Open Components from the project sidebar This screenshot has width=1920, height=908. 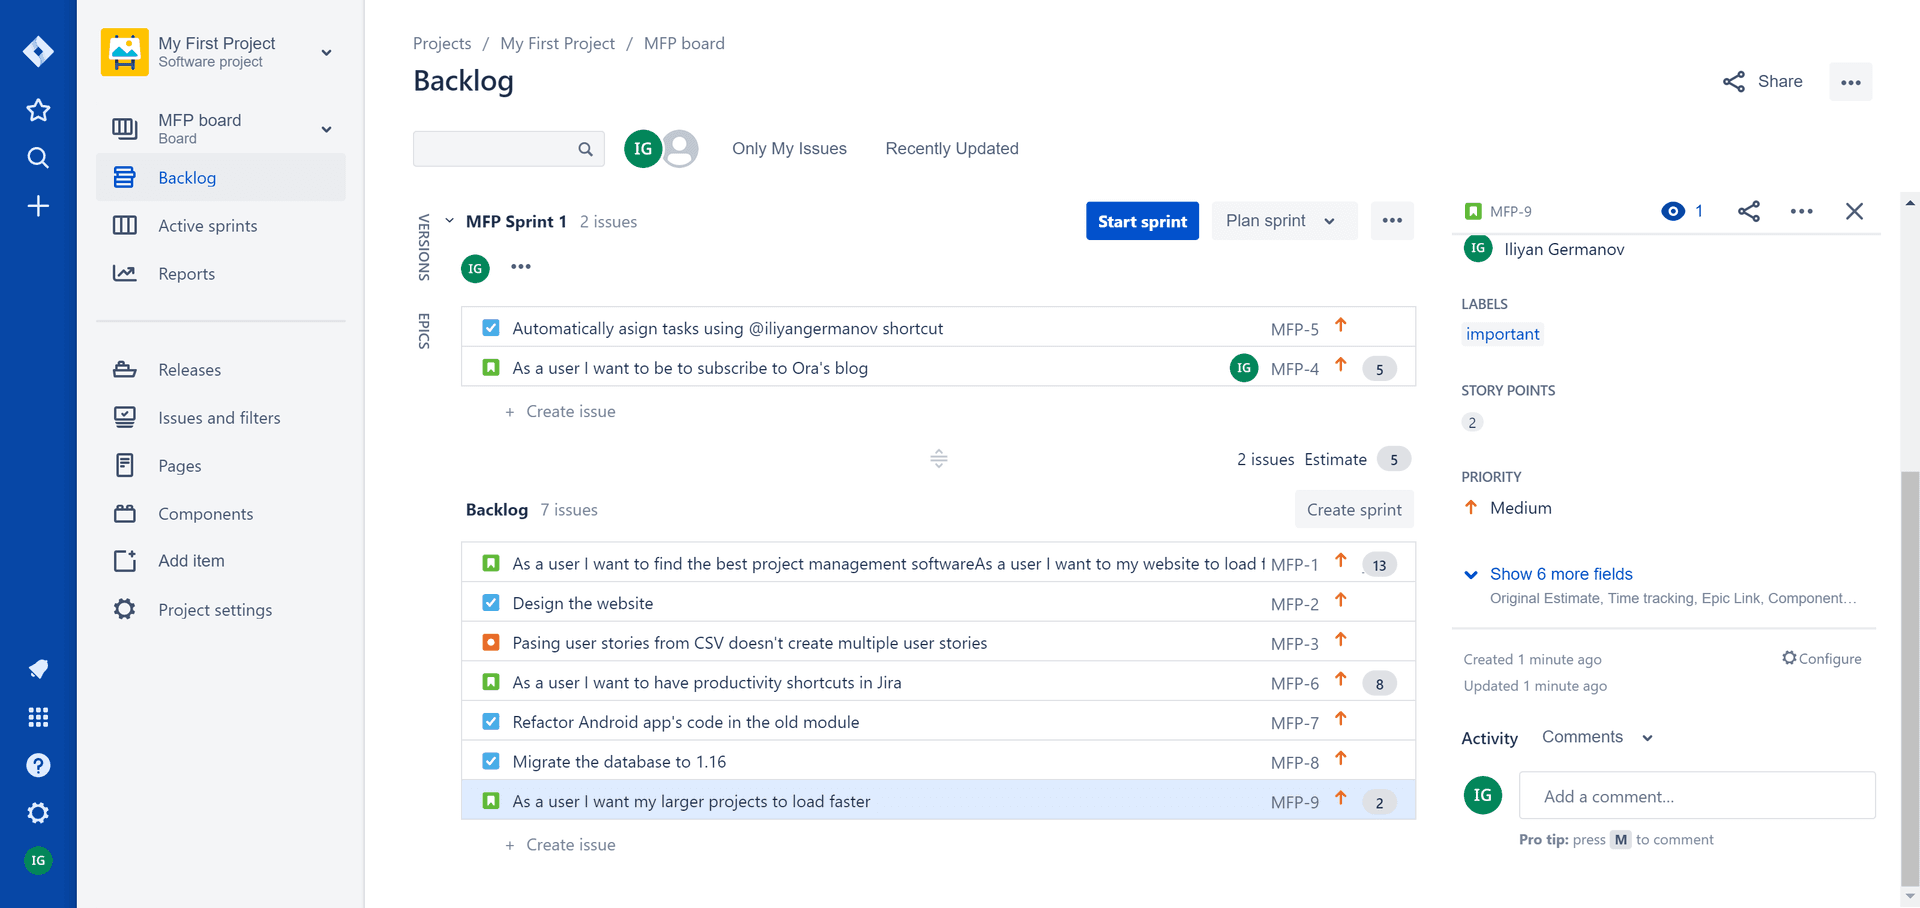204,513
